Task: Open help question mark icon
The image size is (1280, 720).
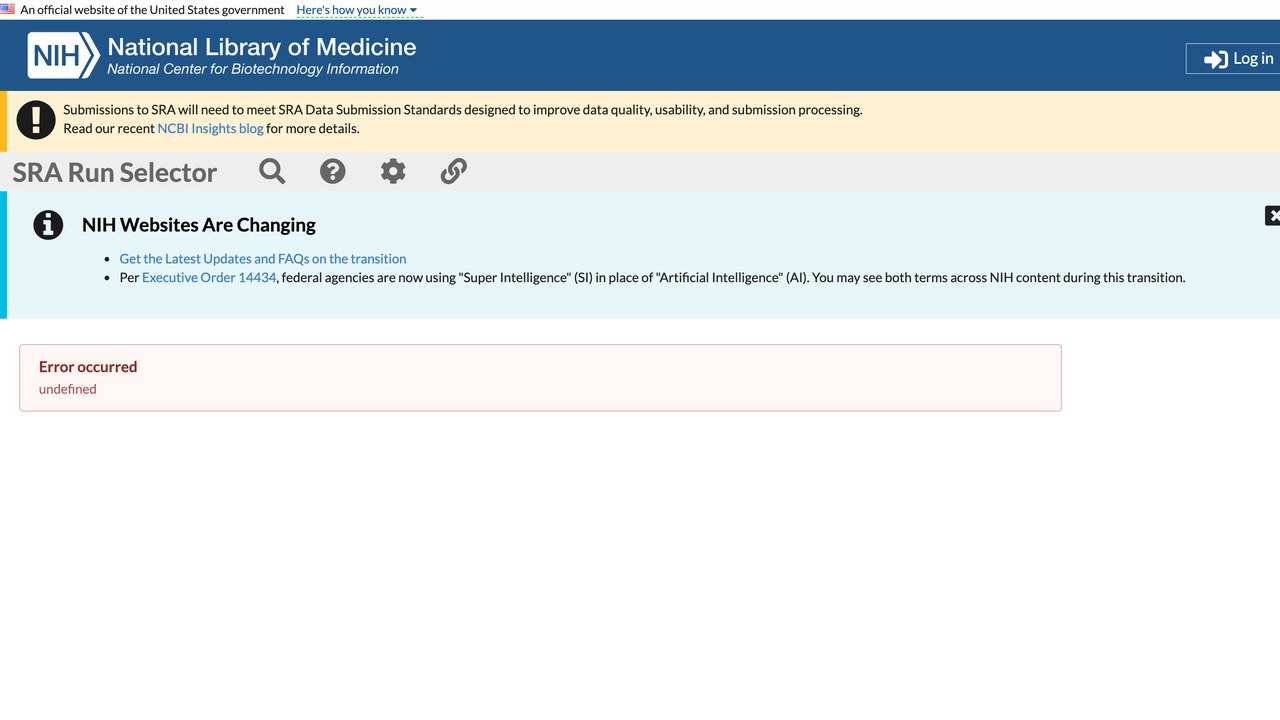Action: [333, 171]
